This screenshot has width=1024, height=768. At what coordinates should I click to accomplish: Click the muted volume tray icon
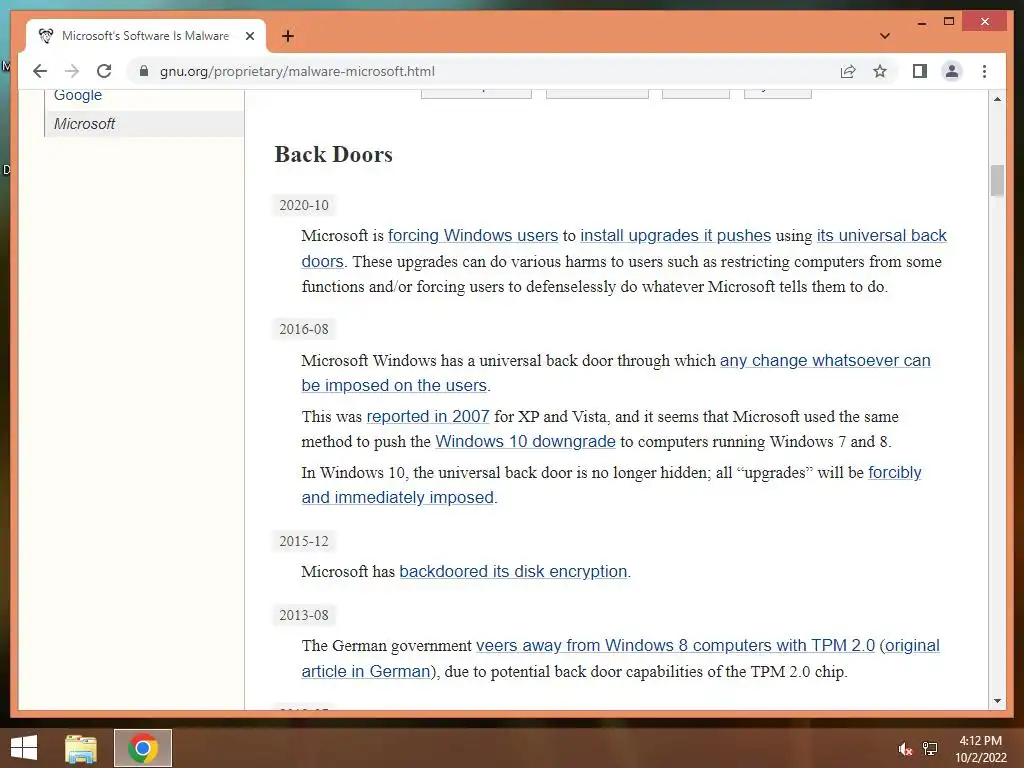coord(905,749)
